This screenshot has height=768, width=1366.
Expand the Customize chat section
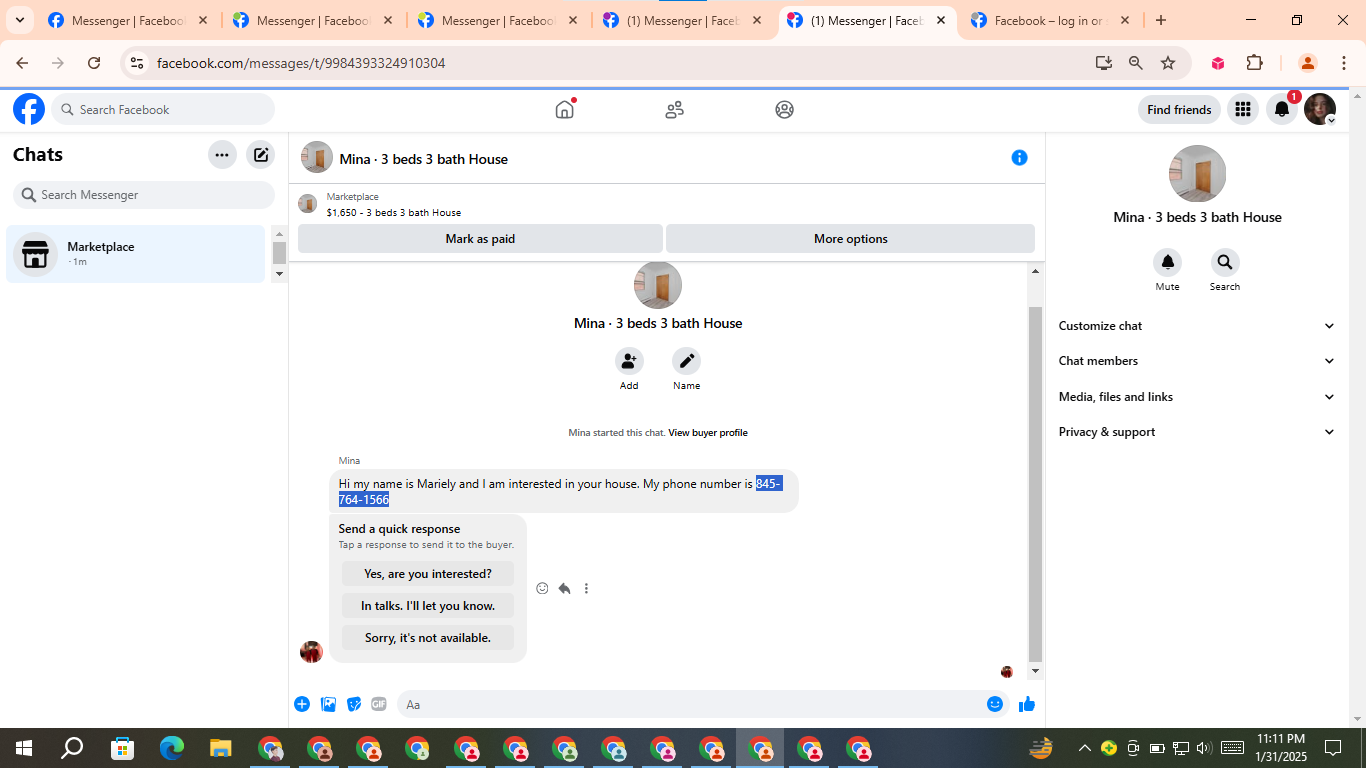pyautogui.click(x=1197, y=326)
